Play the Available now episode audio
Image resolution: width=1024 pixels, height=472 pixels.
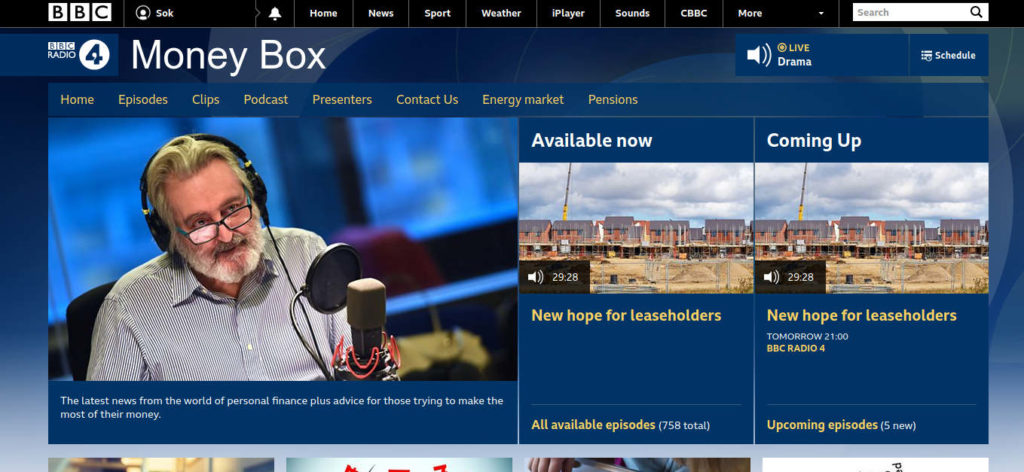click(x=537, y=277)
